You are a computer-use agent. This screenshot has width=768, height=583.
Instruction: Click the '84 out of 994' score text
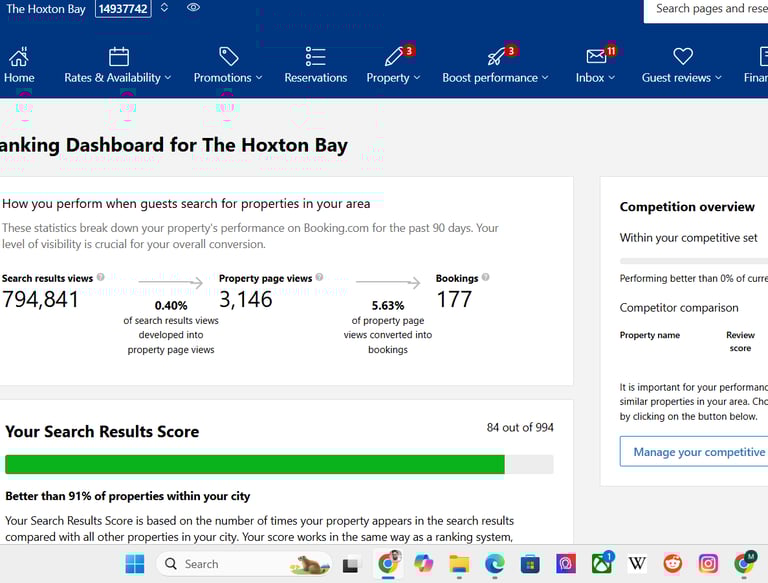pos(520,428)
